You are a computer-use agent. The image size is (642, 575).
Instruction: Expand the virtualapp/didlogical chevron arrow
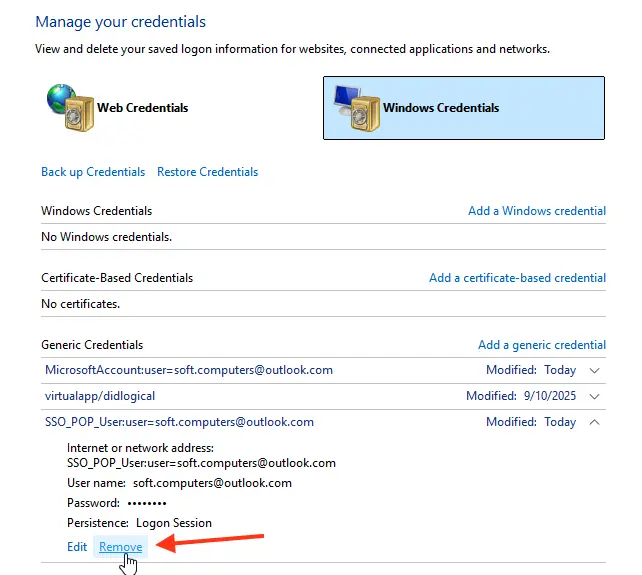point(595,397)
